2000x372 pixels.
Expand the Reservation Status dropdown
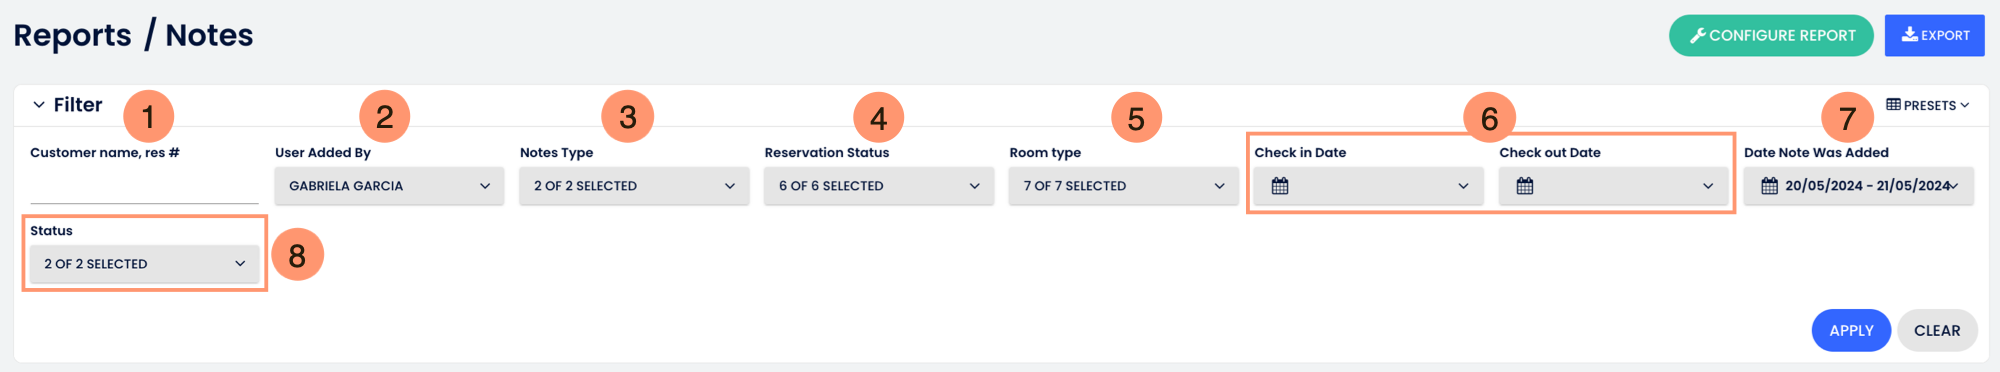(879, 186)
